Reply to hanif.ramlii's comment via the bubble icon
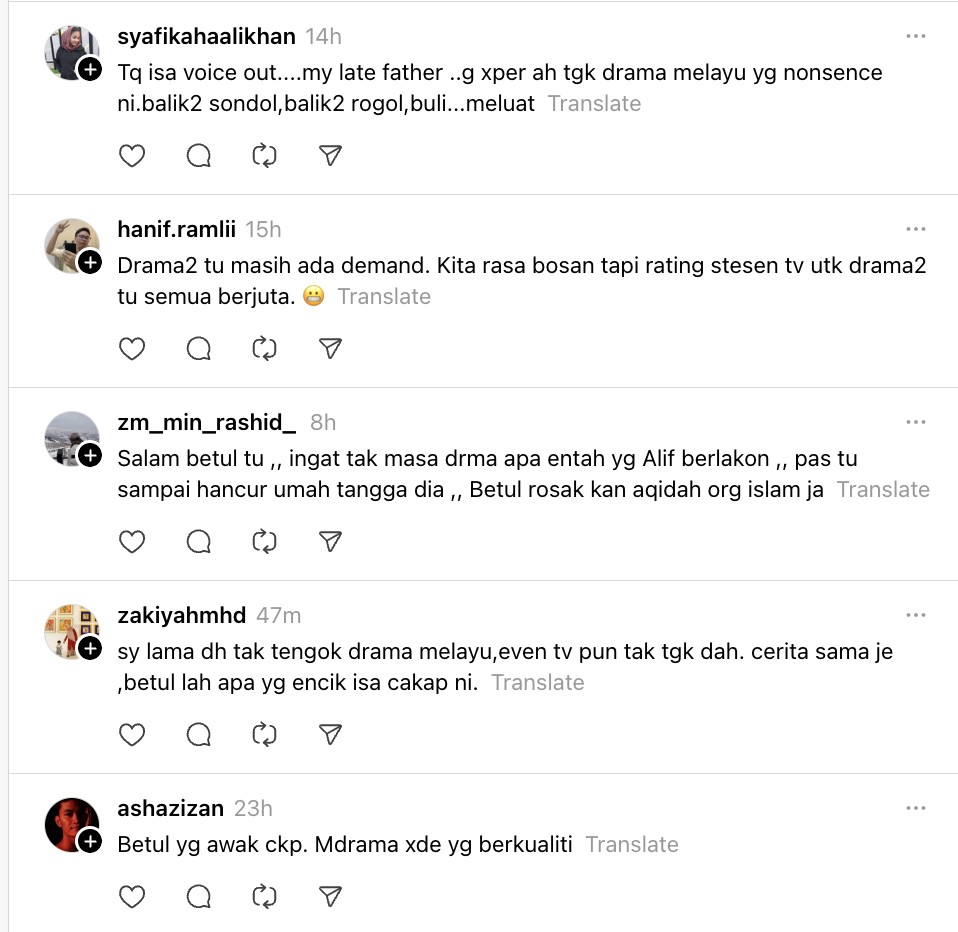Screen dimensions: 958x932 tap(198, 348)
